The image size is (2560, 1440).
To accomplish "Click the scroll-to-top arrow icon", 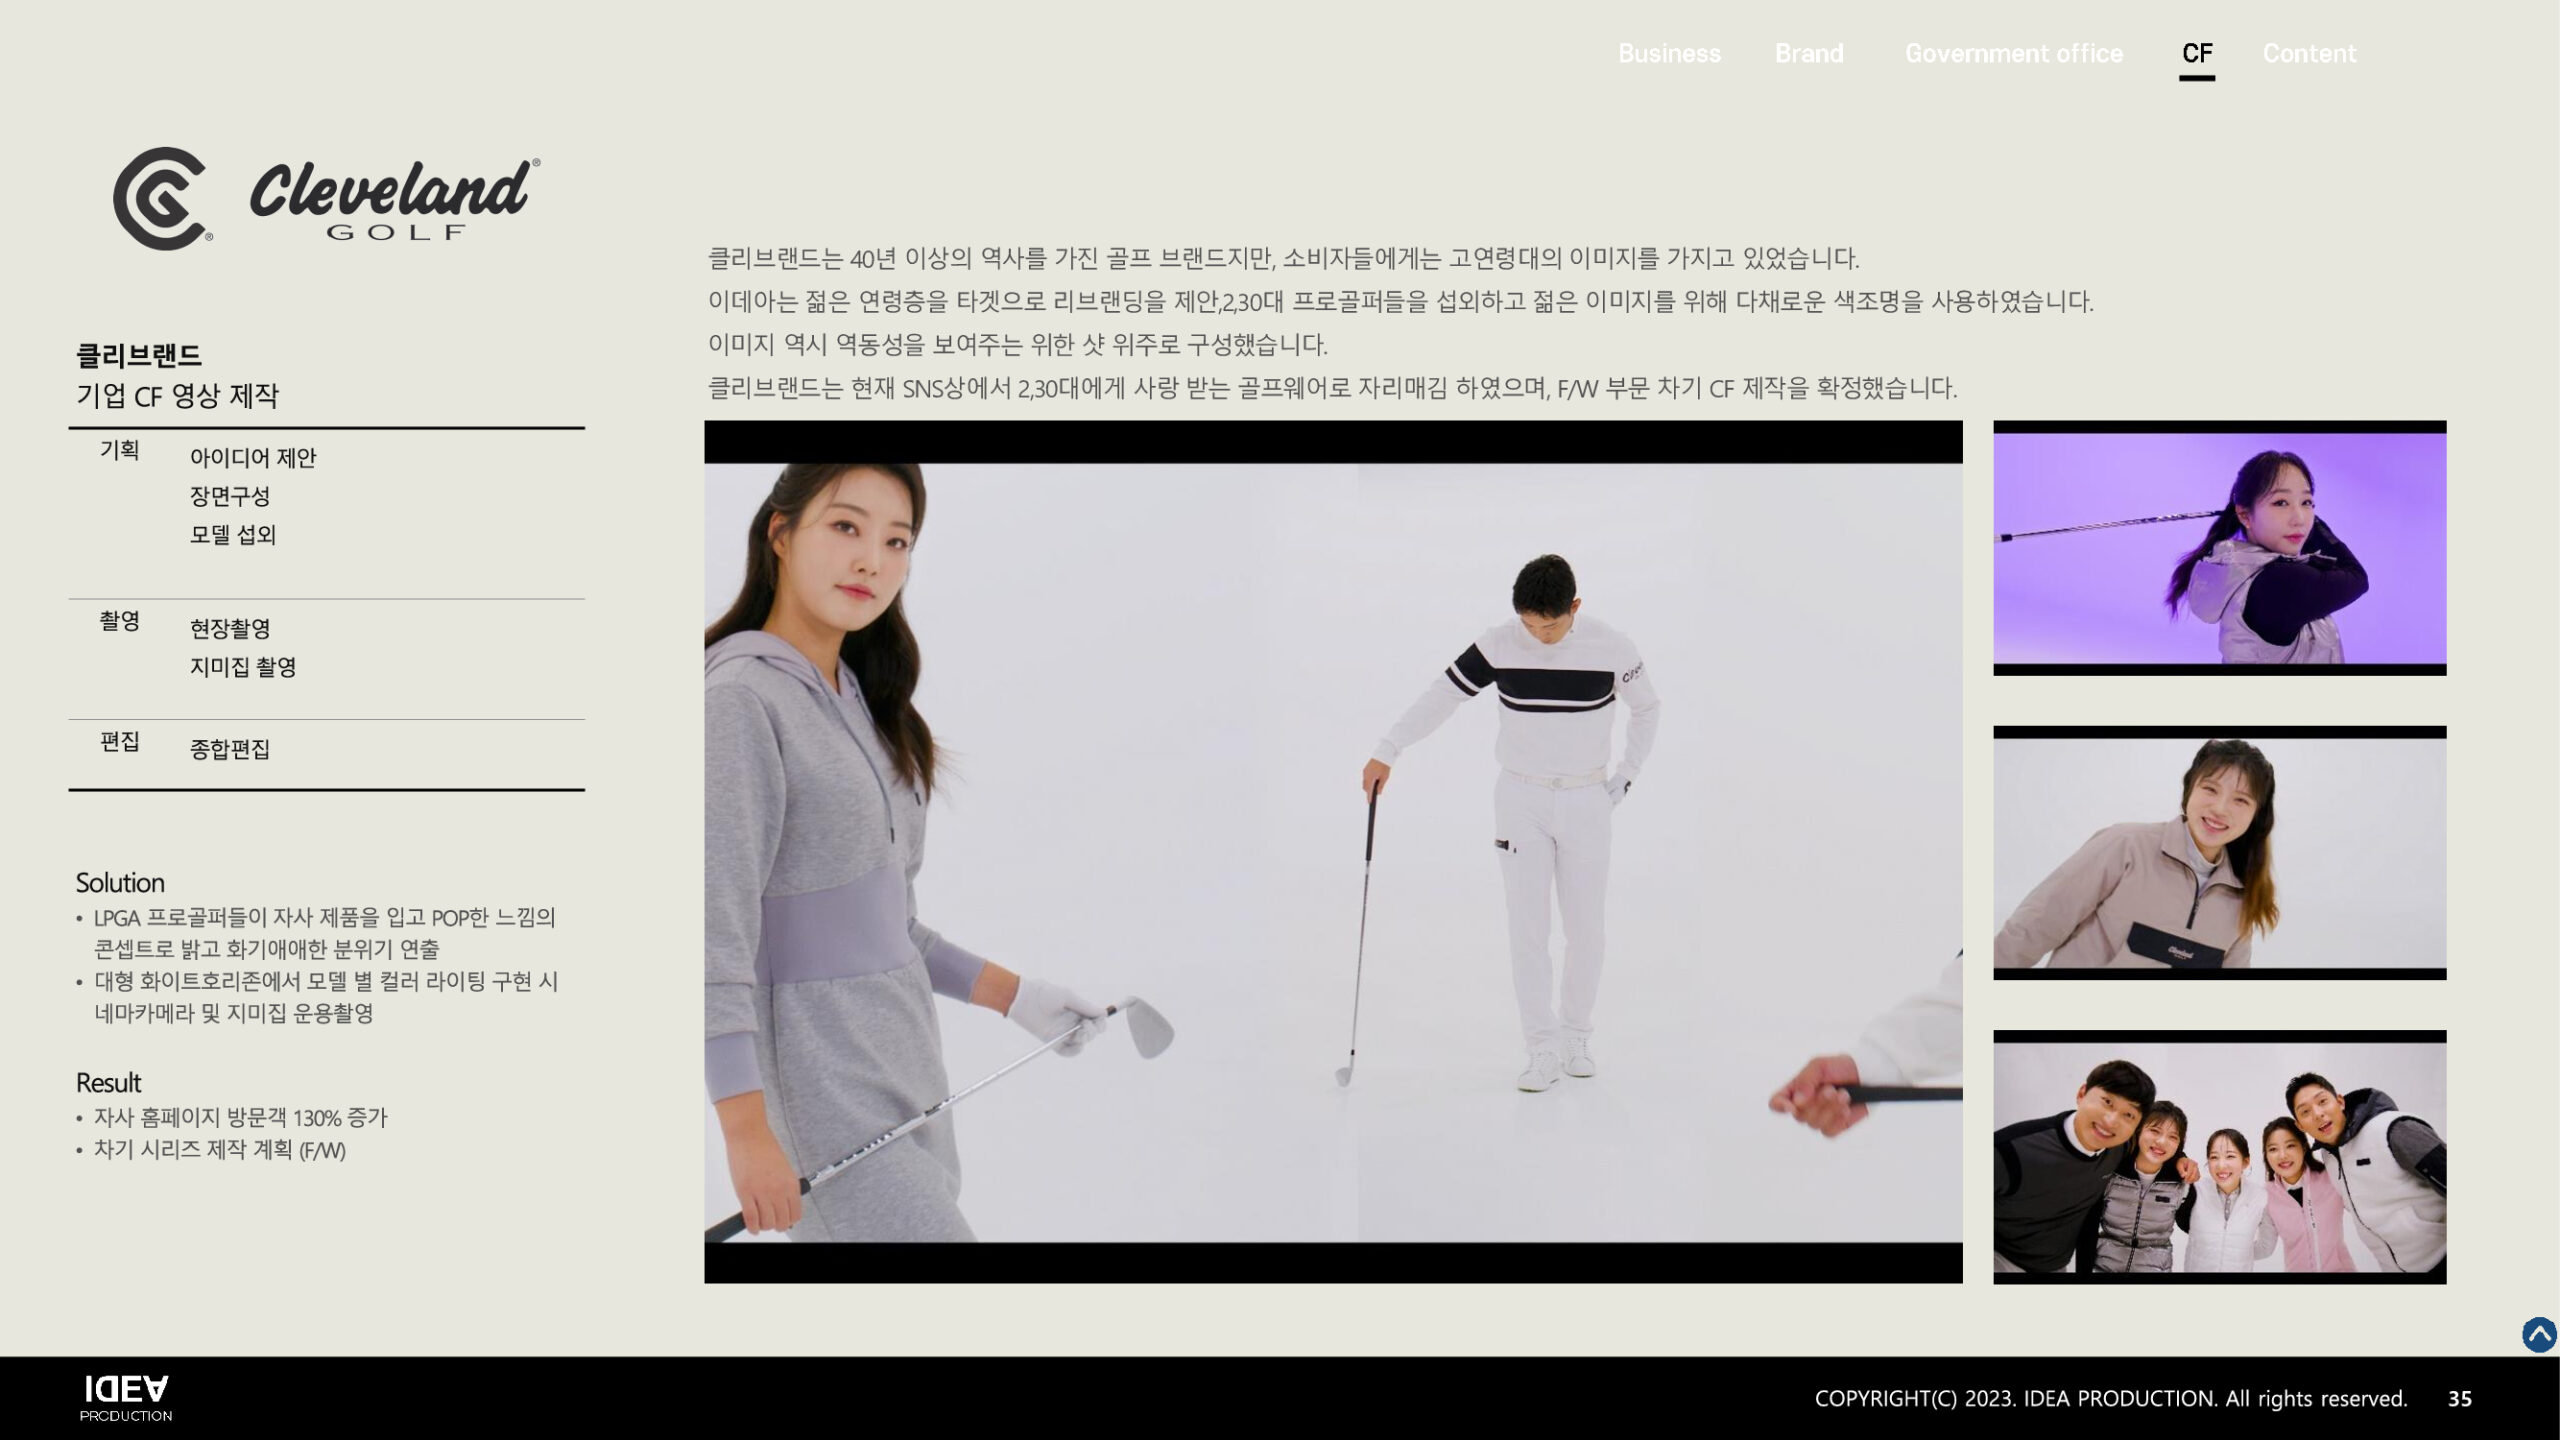I will (x=2538, y=1335).
